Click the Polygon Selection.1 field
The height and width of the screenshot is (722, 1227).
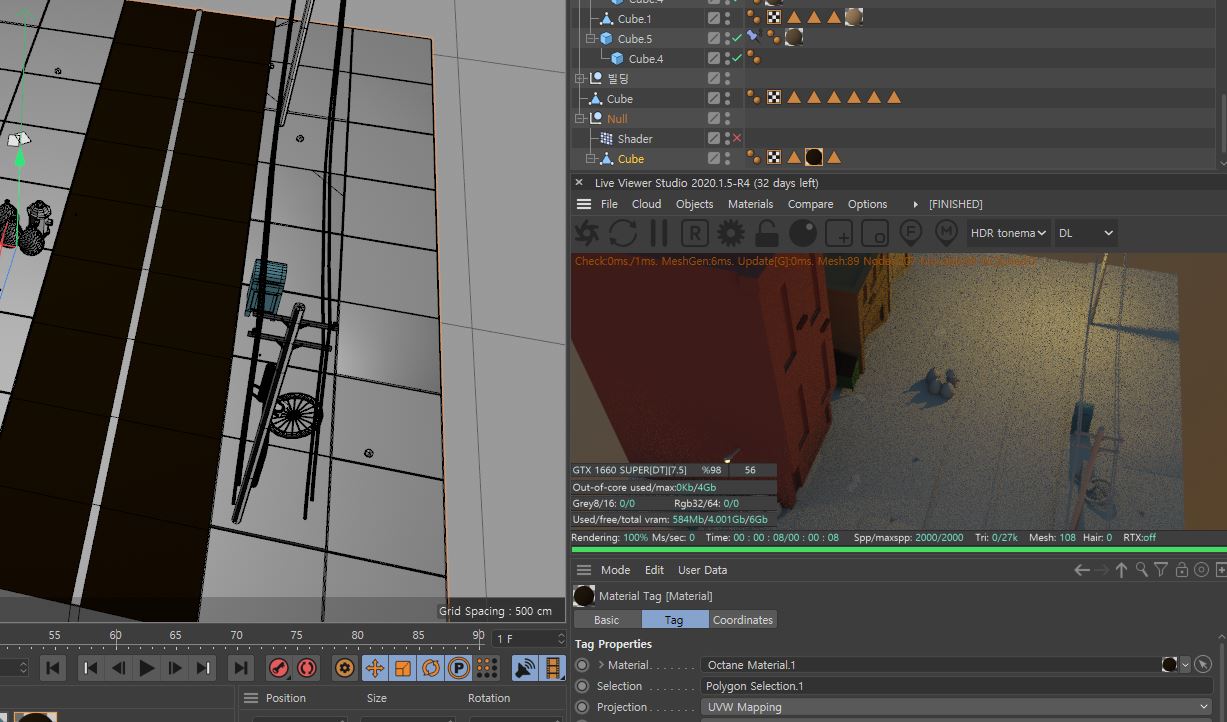point(956,686)
